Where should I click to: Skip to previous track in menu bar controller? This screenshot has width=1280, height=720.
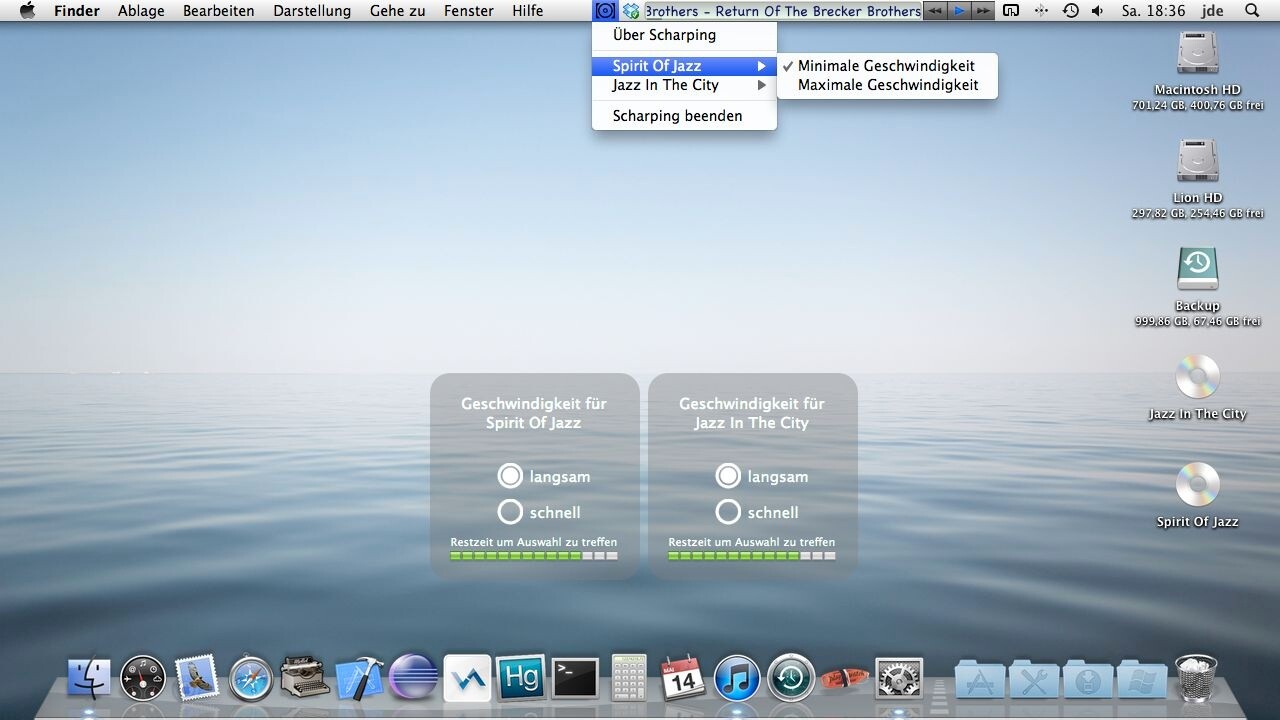[934, 11]
